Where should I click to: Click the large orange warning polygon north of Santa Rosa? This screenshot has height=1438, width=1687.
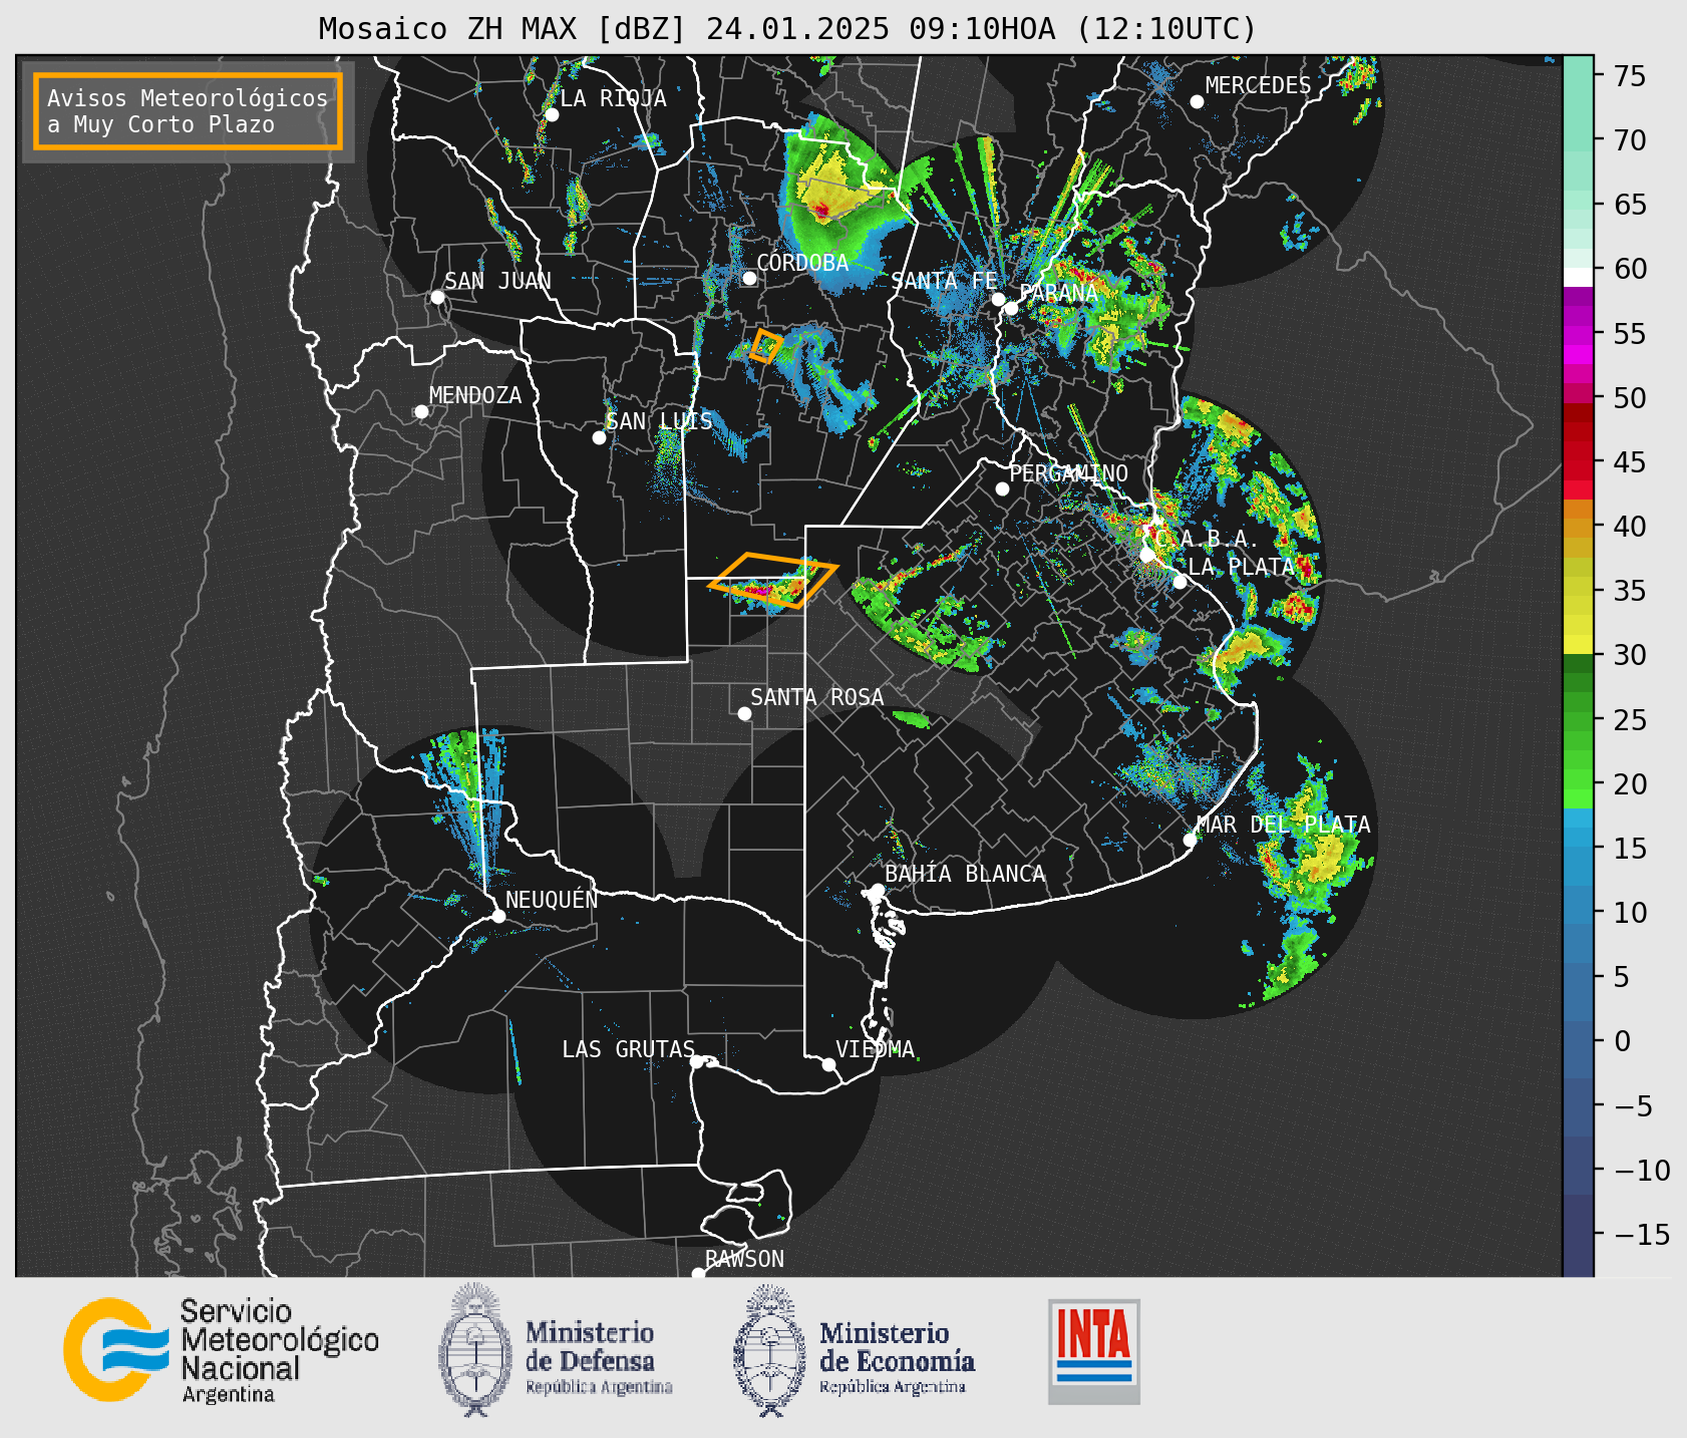[772, 580]
